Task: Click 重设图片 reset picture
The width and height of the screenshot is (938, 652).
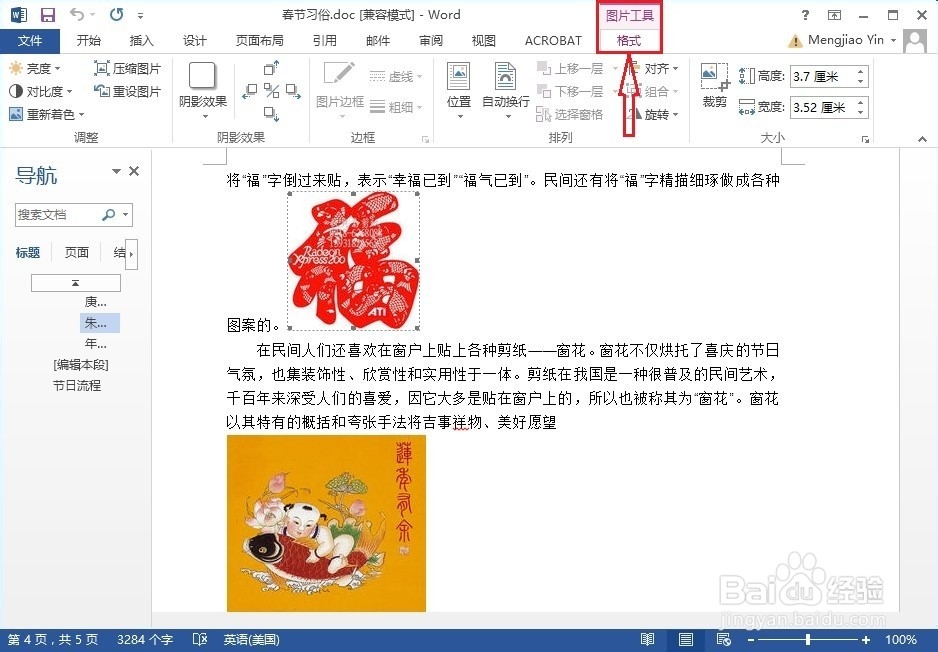Action: coord(128,92)
